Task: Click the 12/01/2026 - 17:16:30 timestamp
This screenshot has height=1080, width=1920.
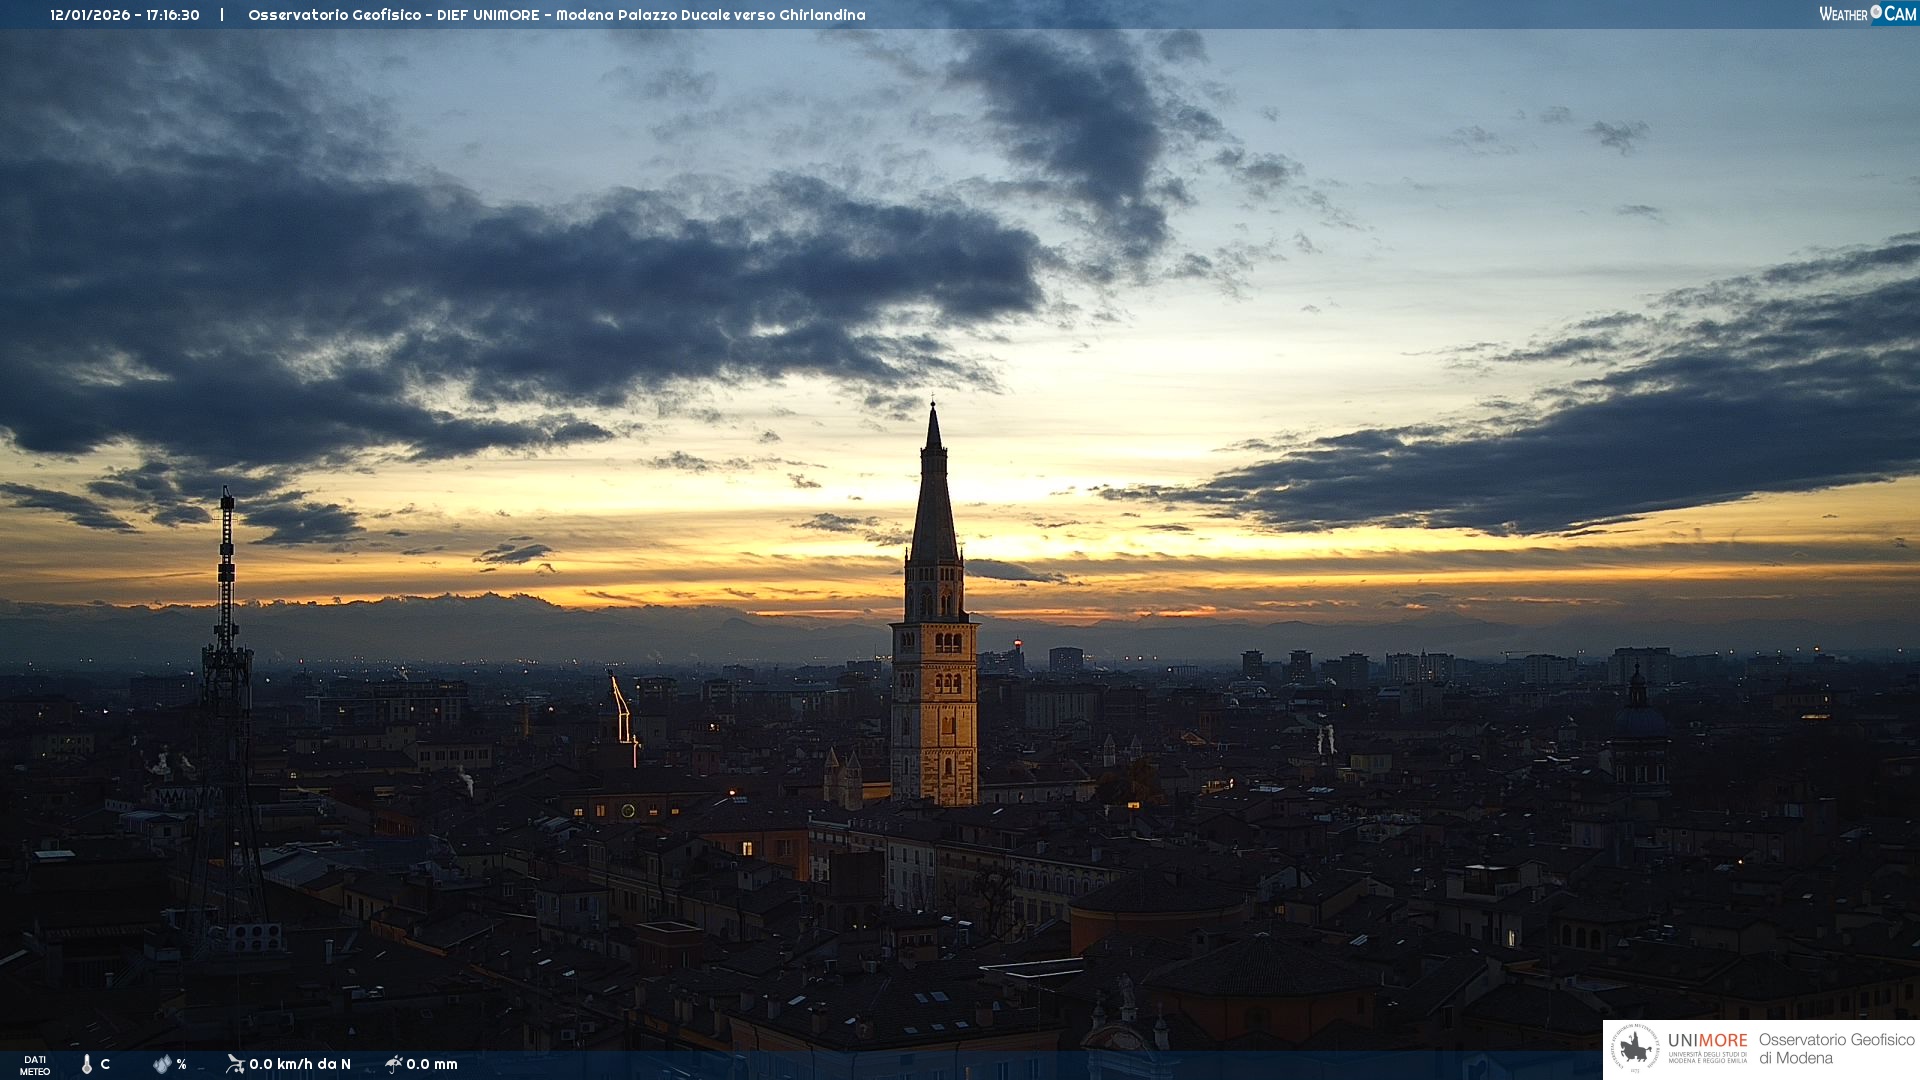Action: 125,15
